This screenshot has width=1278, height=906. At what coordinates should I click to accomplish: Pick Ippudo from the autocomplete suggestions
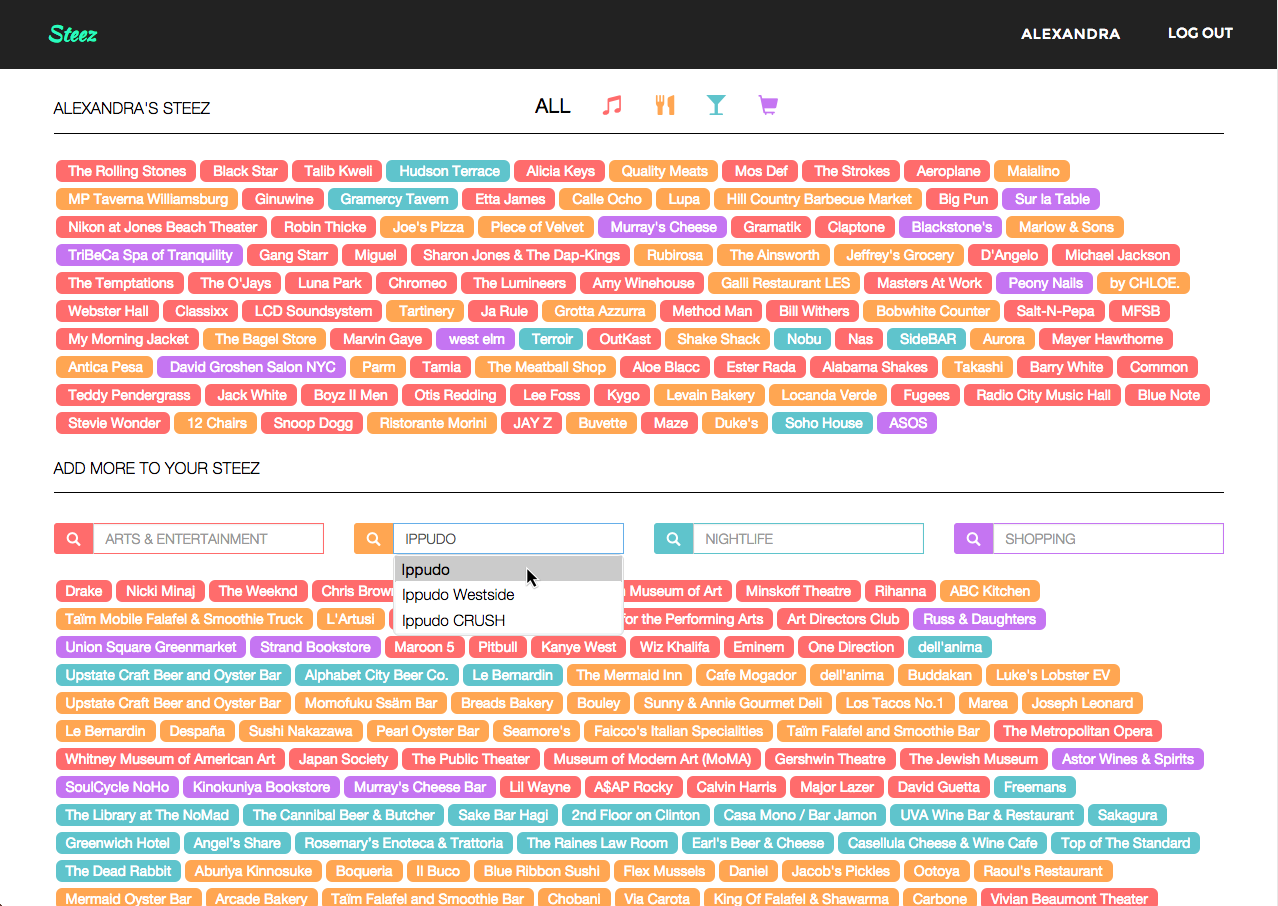point(508,570)
